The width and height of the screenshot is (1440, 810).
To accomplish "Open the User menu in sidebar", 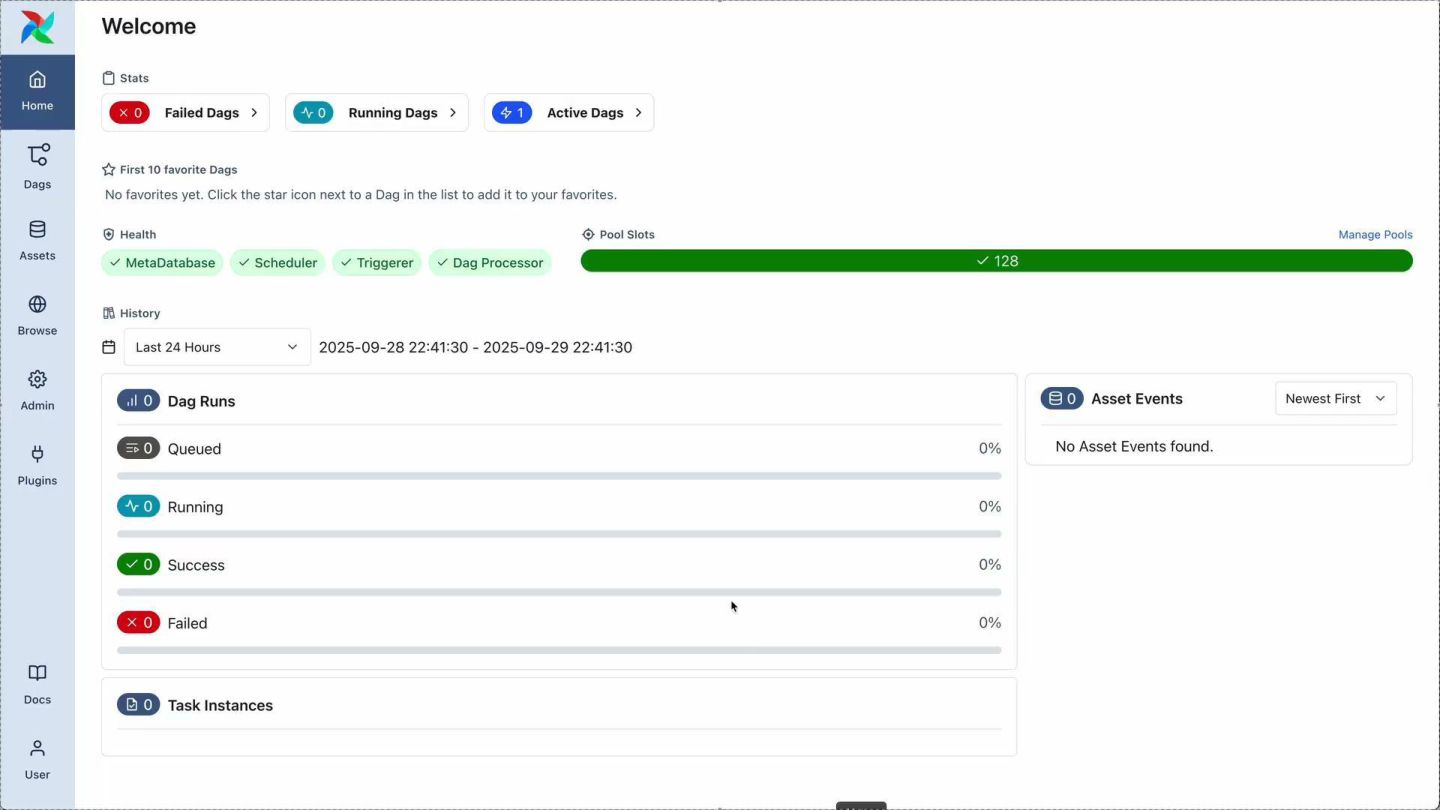I will pyautogui.click(x=37, y=760).
